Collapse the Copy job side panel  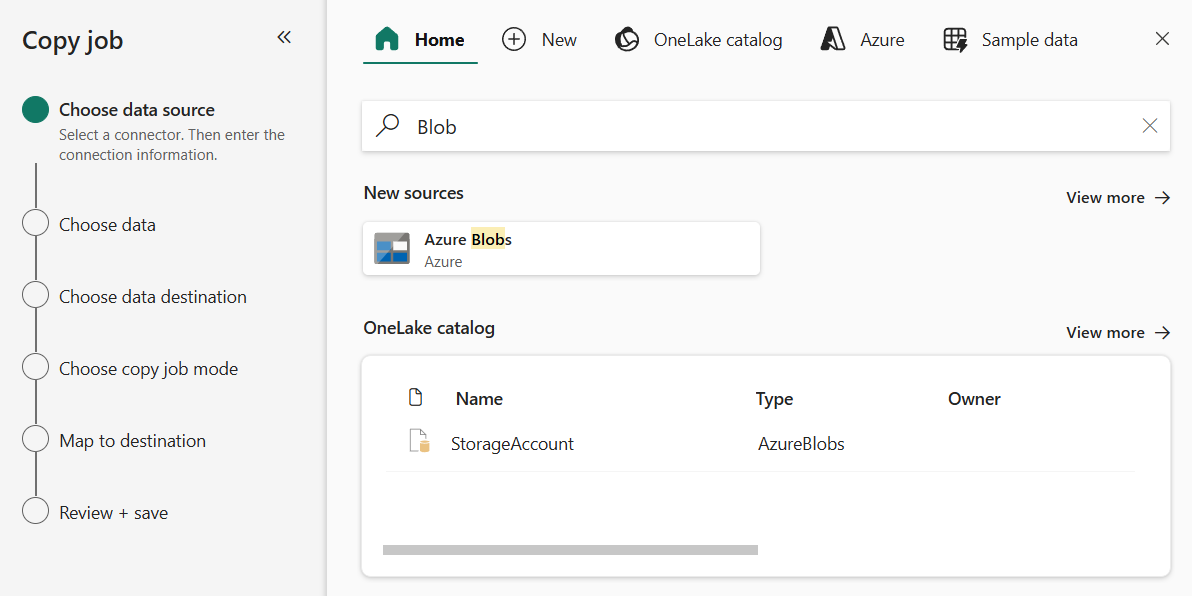pos(284,38)
